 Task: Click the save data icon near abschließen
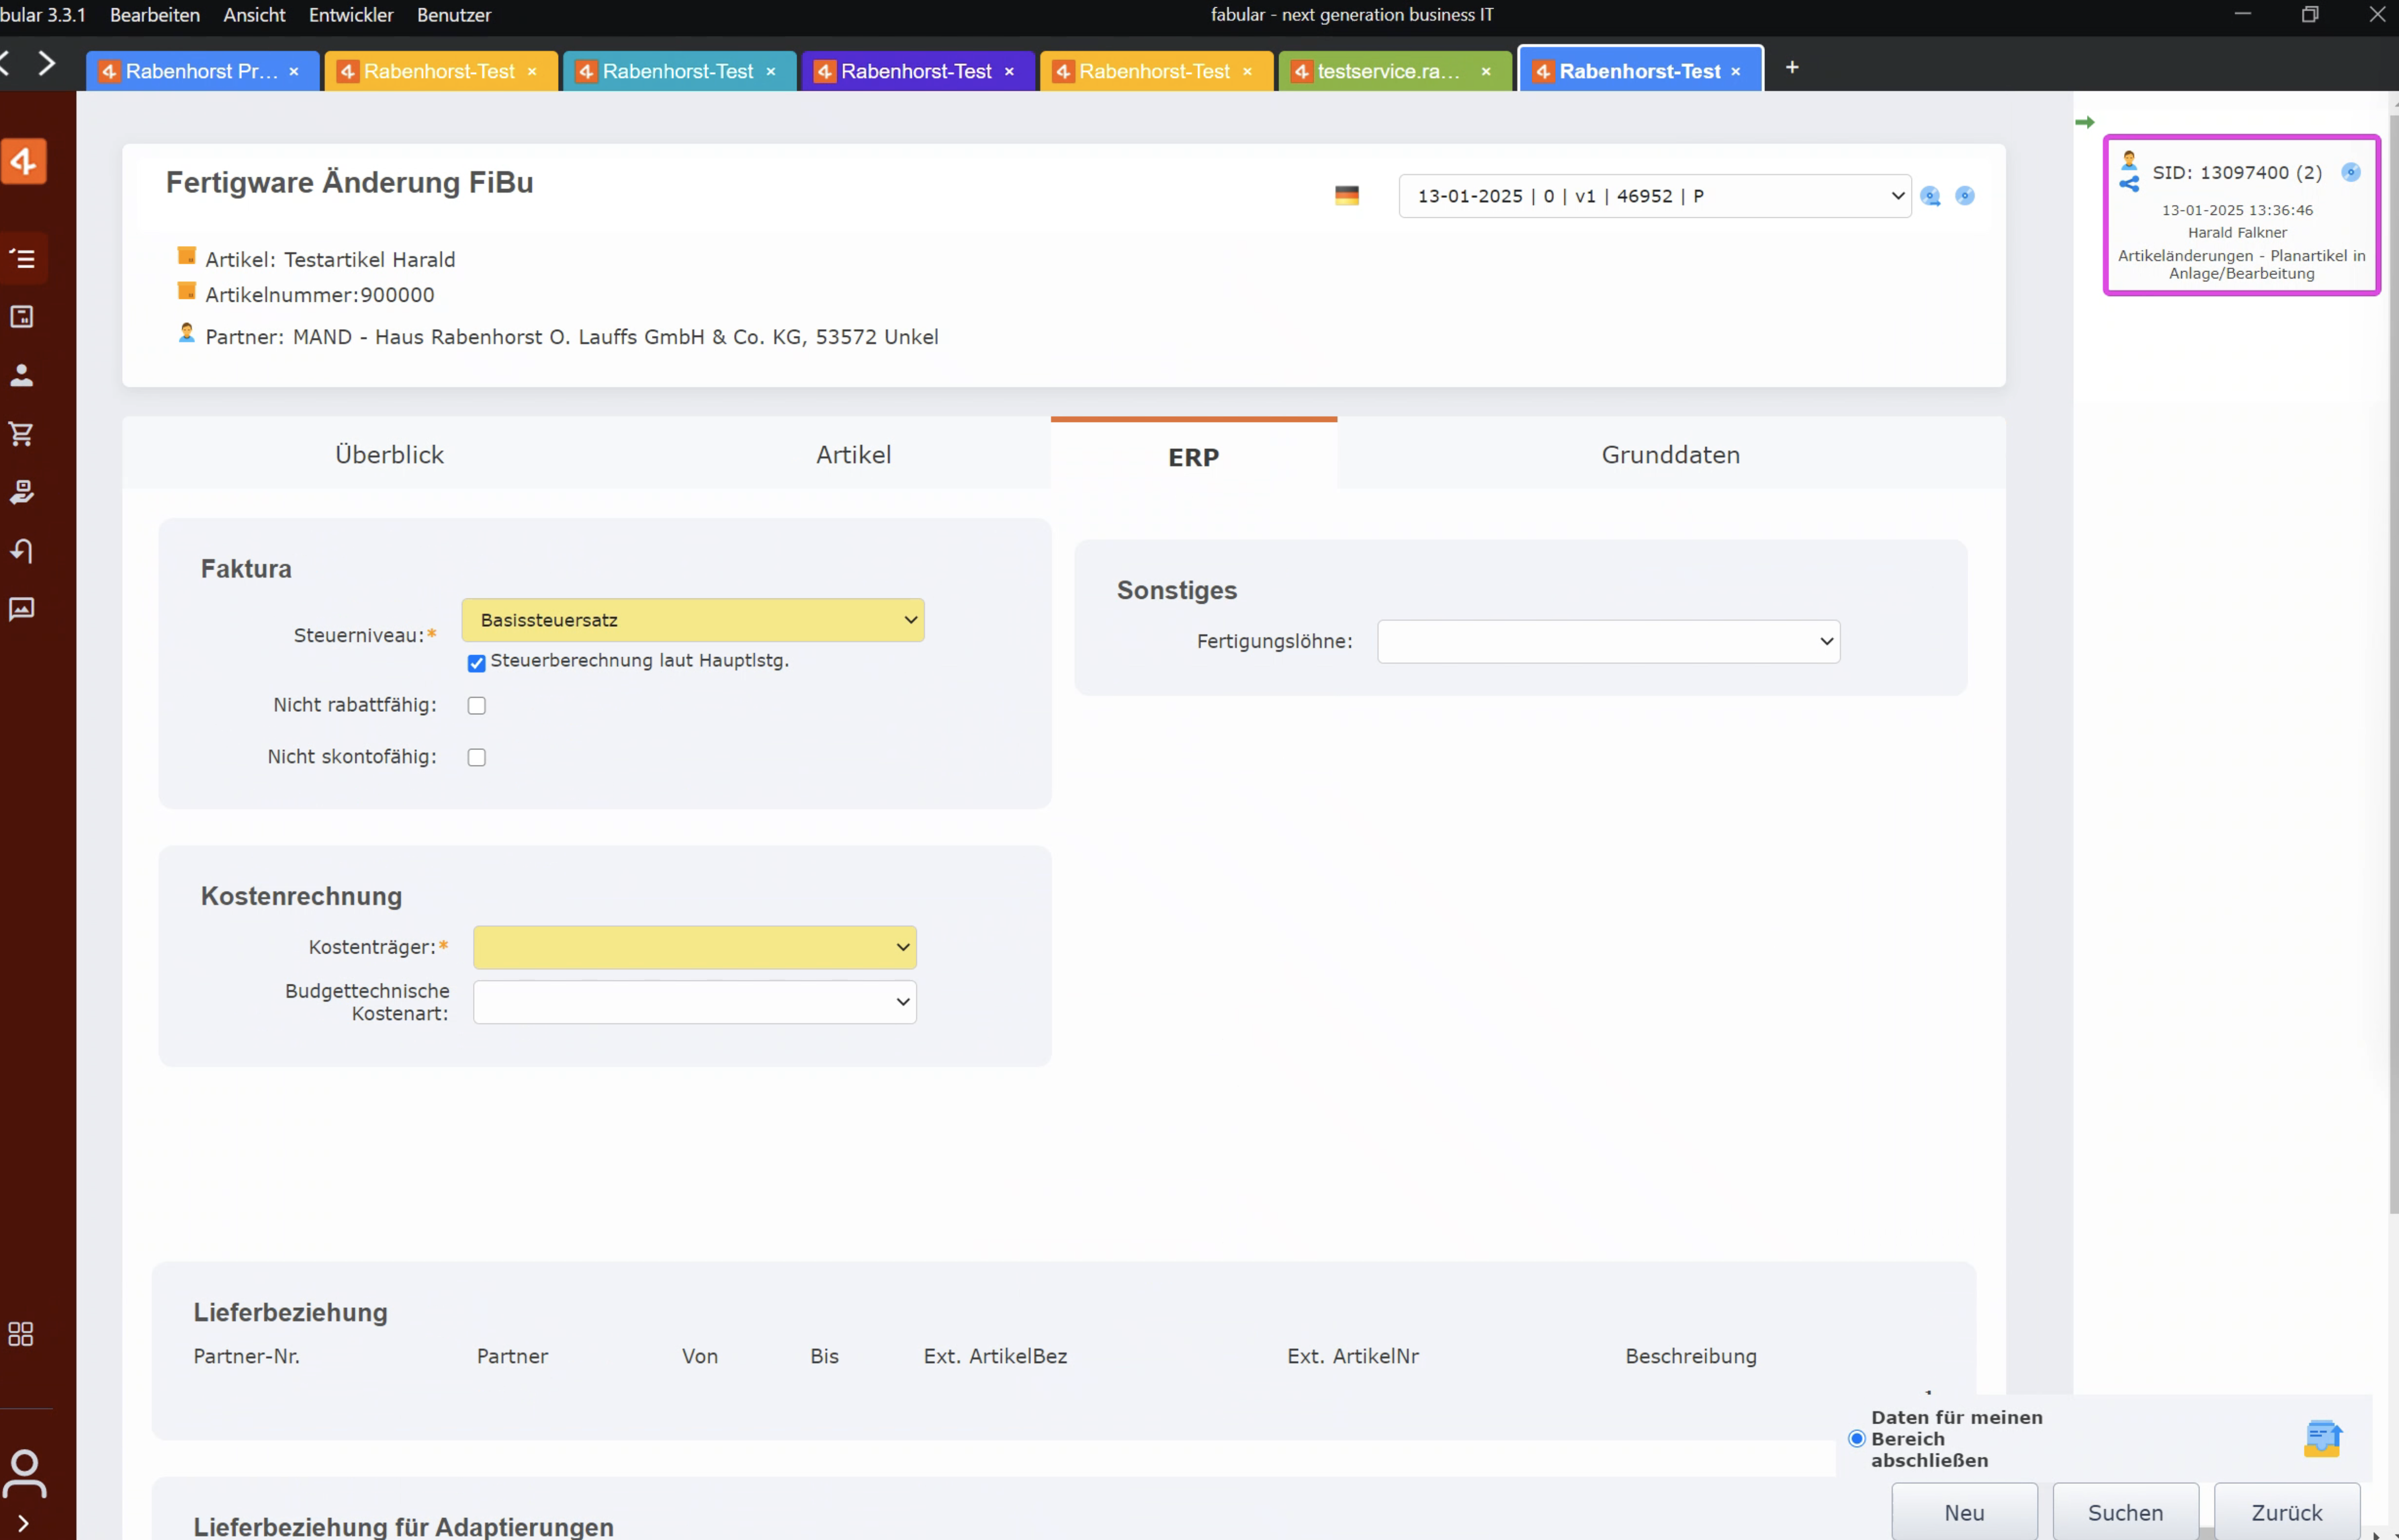pos(2322,1439)
